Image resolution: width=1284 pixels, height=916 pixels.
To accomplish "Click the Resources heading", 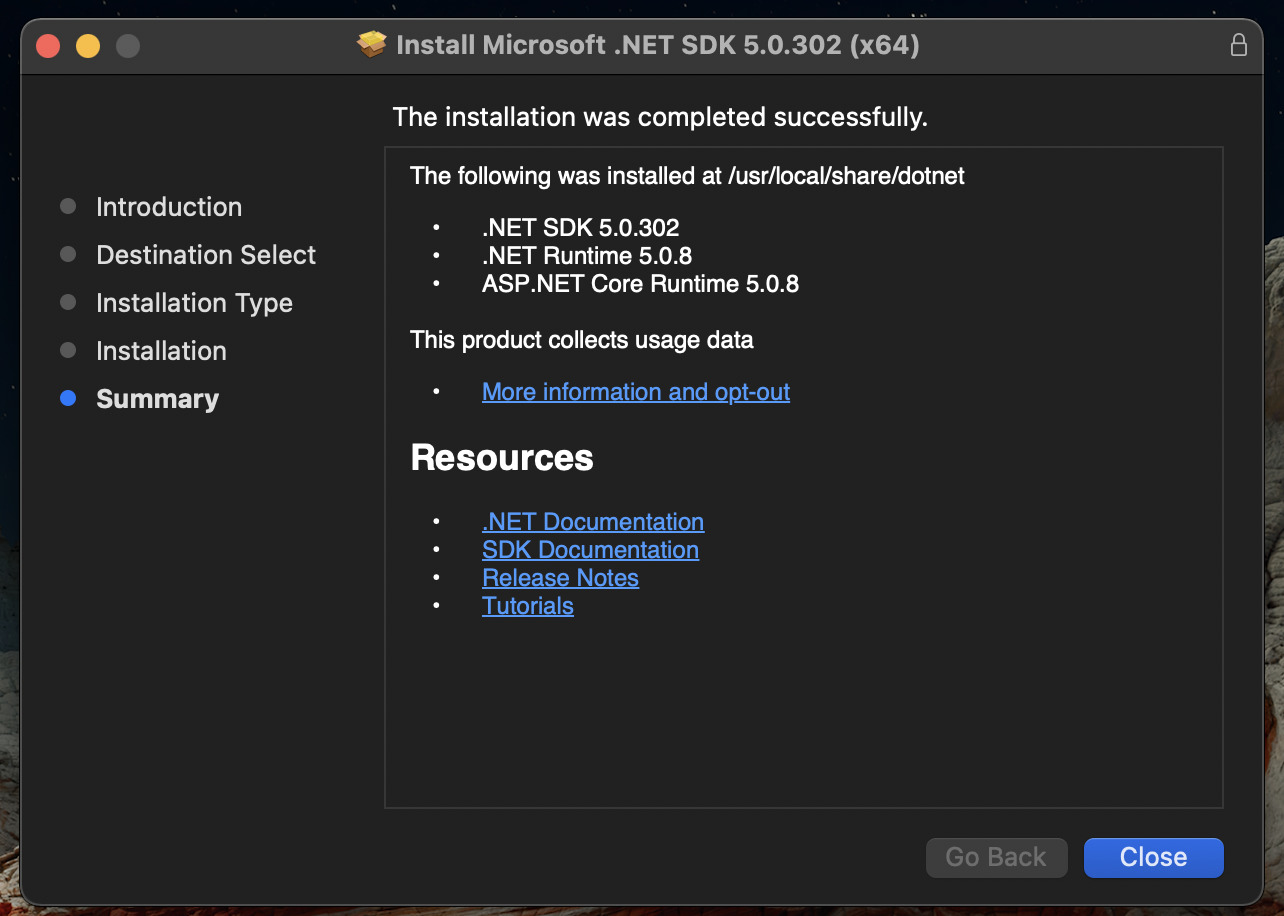I will click(502, 458).
